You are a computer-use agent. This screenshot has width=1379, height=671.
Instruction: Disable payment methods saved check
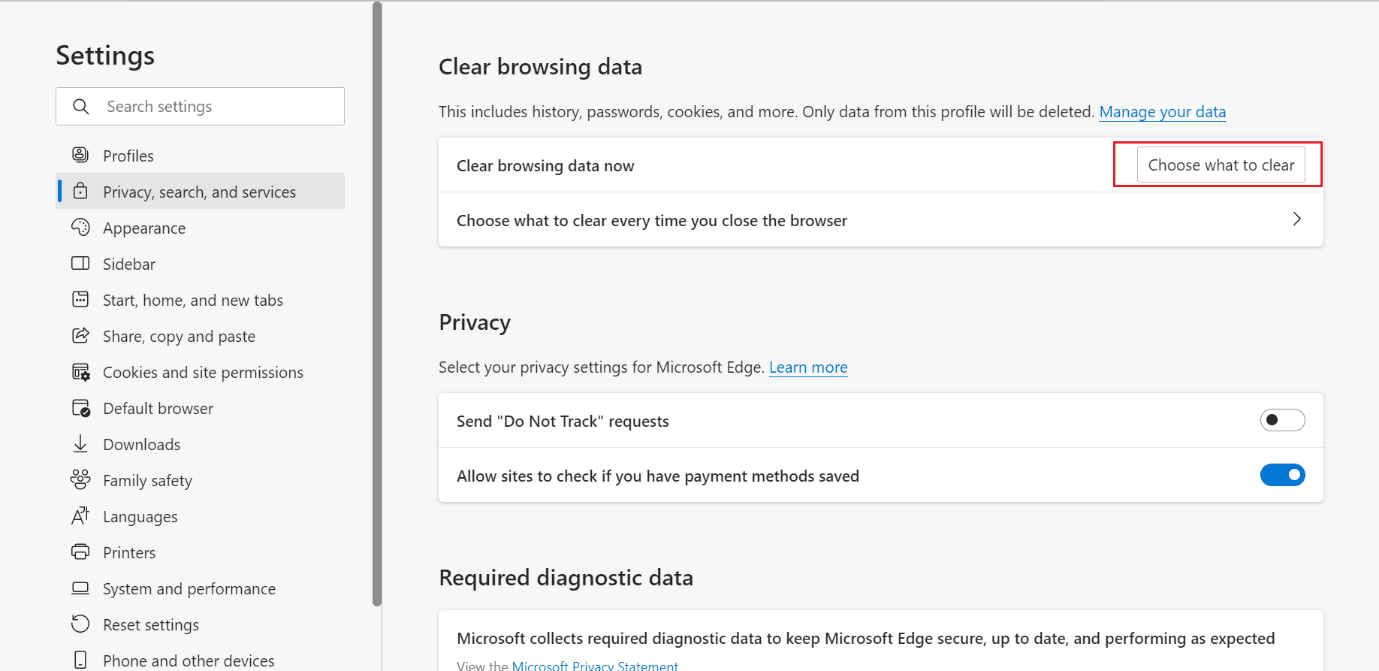point(1282,474)
